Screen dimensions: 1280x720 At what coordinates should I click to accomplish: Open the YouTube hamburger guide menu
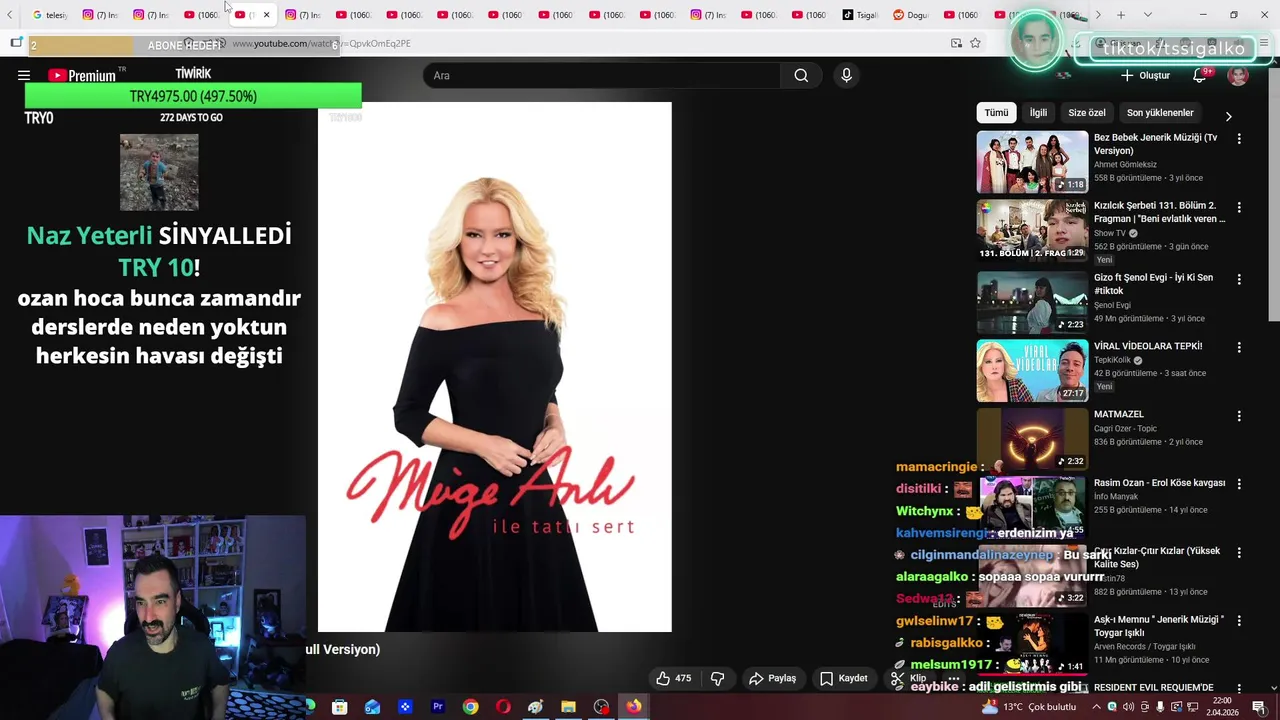pos(24,75)
